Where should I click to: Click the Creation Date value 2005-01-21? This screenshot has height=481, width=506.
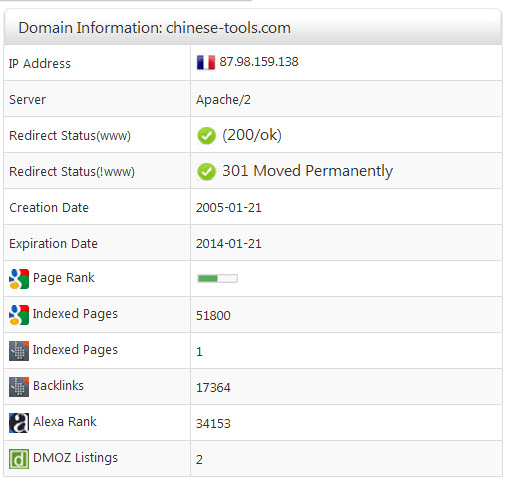pyautogui.click(x=229, y=208)
